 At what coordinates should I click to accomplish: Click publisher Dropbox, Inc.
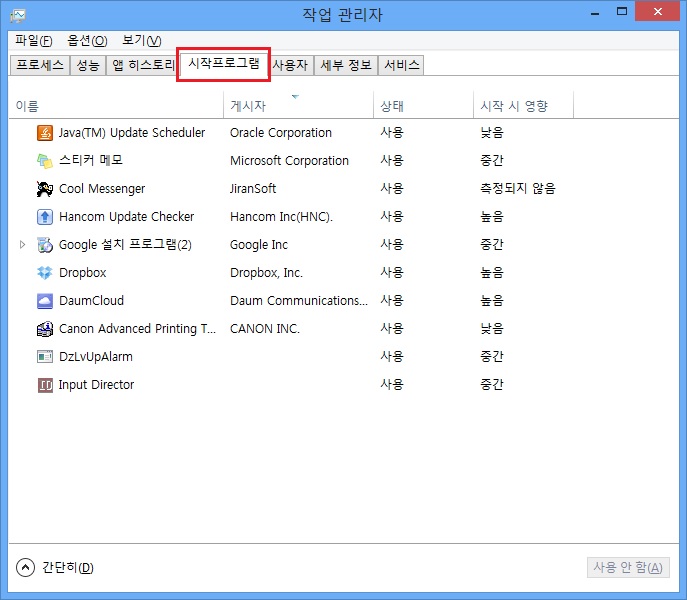point(266,273)
